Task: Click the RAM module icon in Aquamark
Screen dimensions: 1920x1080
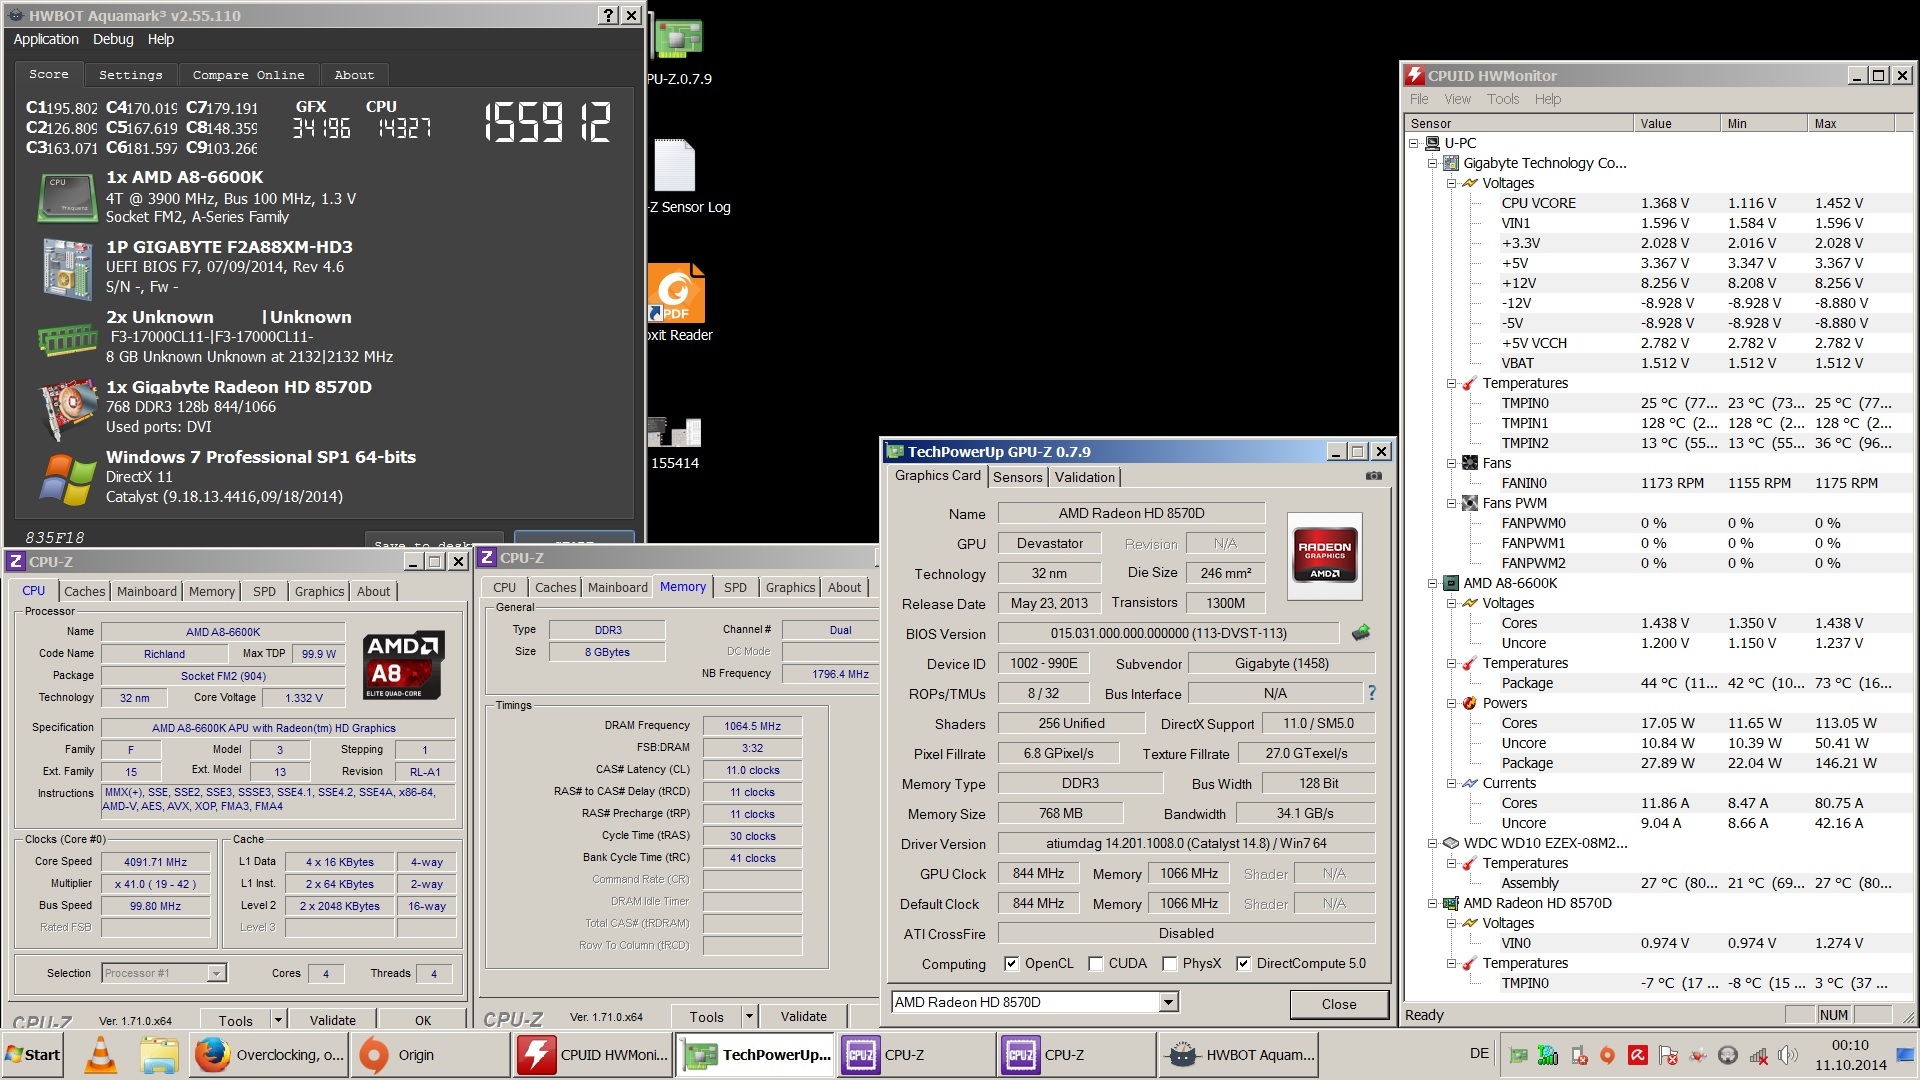Action: tap(67, 339)
